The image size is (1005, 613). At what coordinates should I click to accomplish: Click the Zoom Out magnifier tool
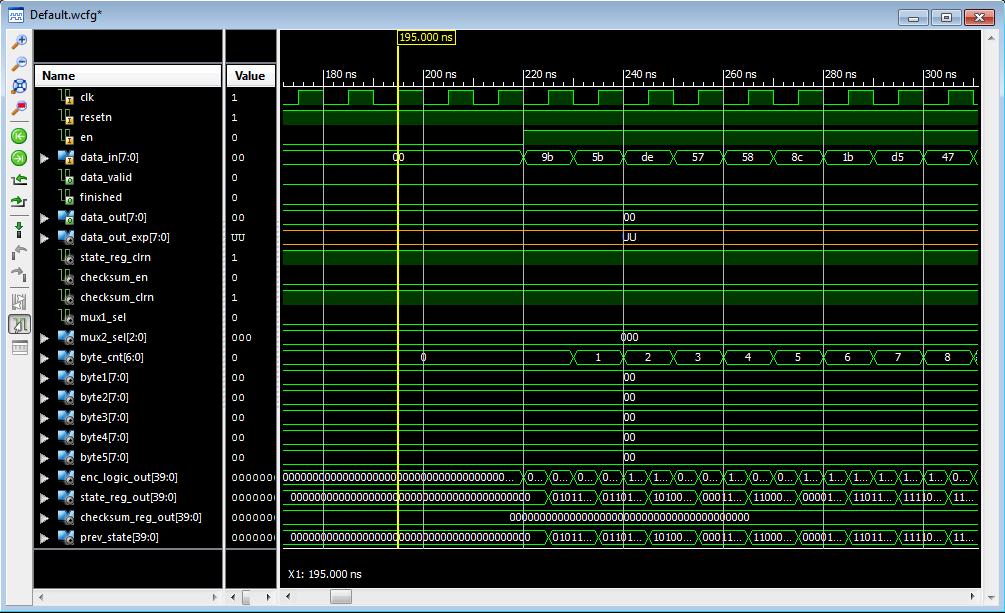(x=19, y=63)
